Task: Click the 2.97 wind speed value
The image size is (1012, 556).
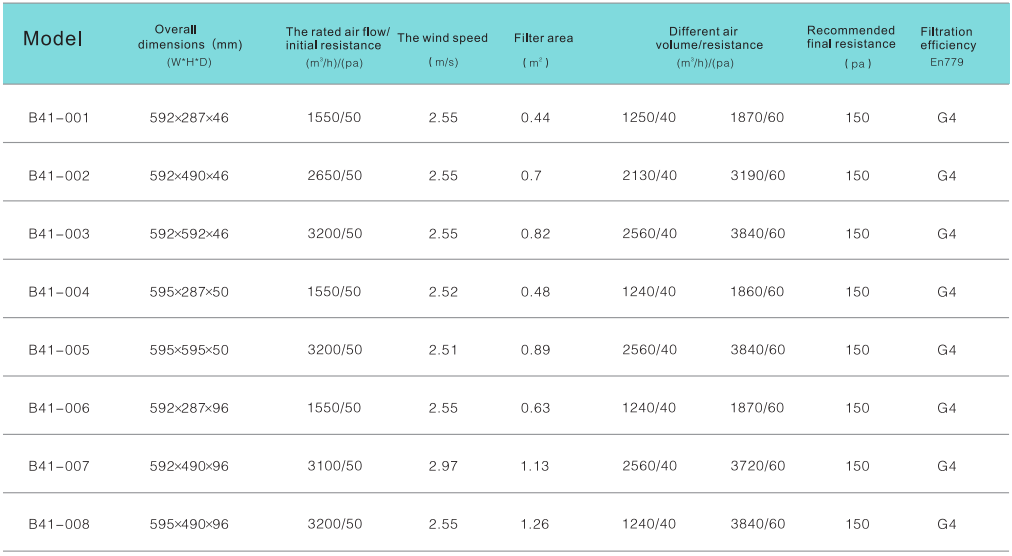Action: [442, 466]
